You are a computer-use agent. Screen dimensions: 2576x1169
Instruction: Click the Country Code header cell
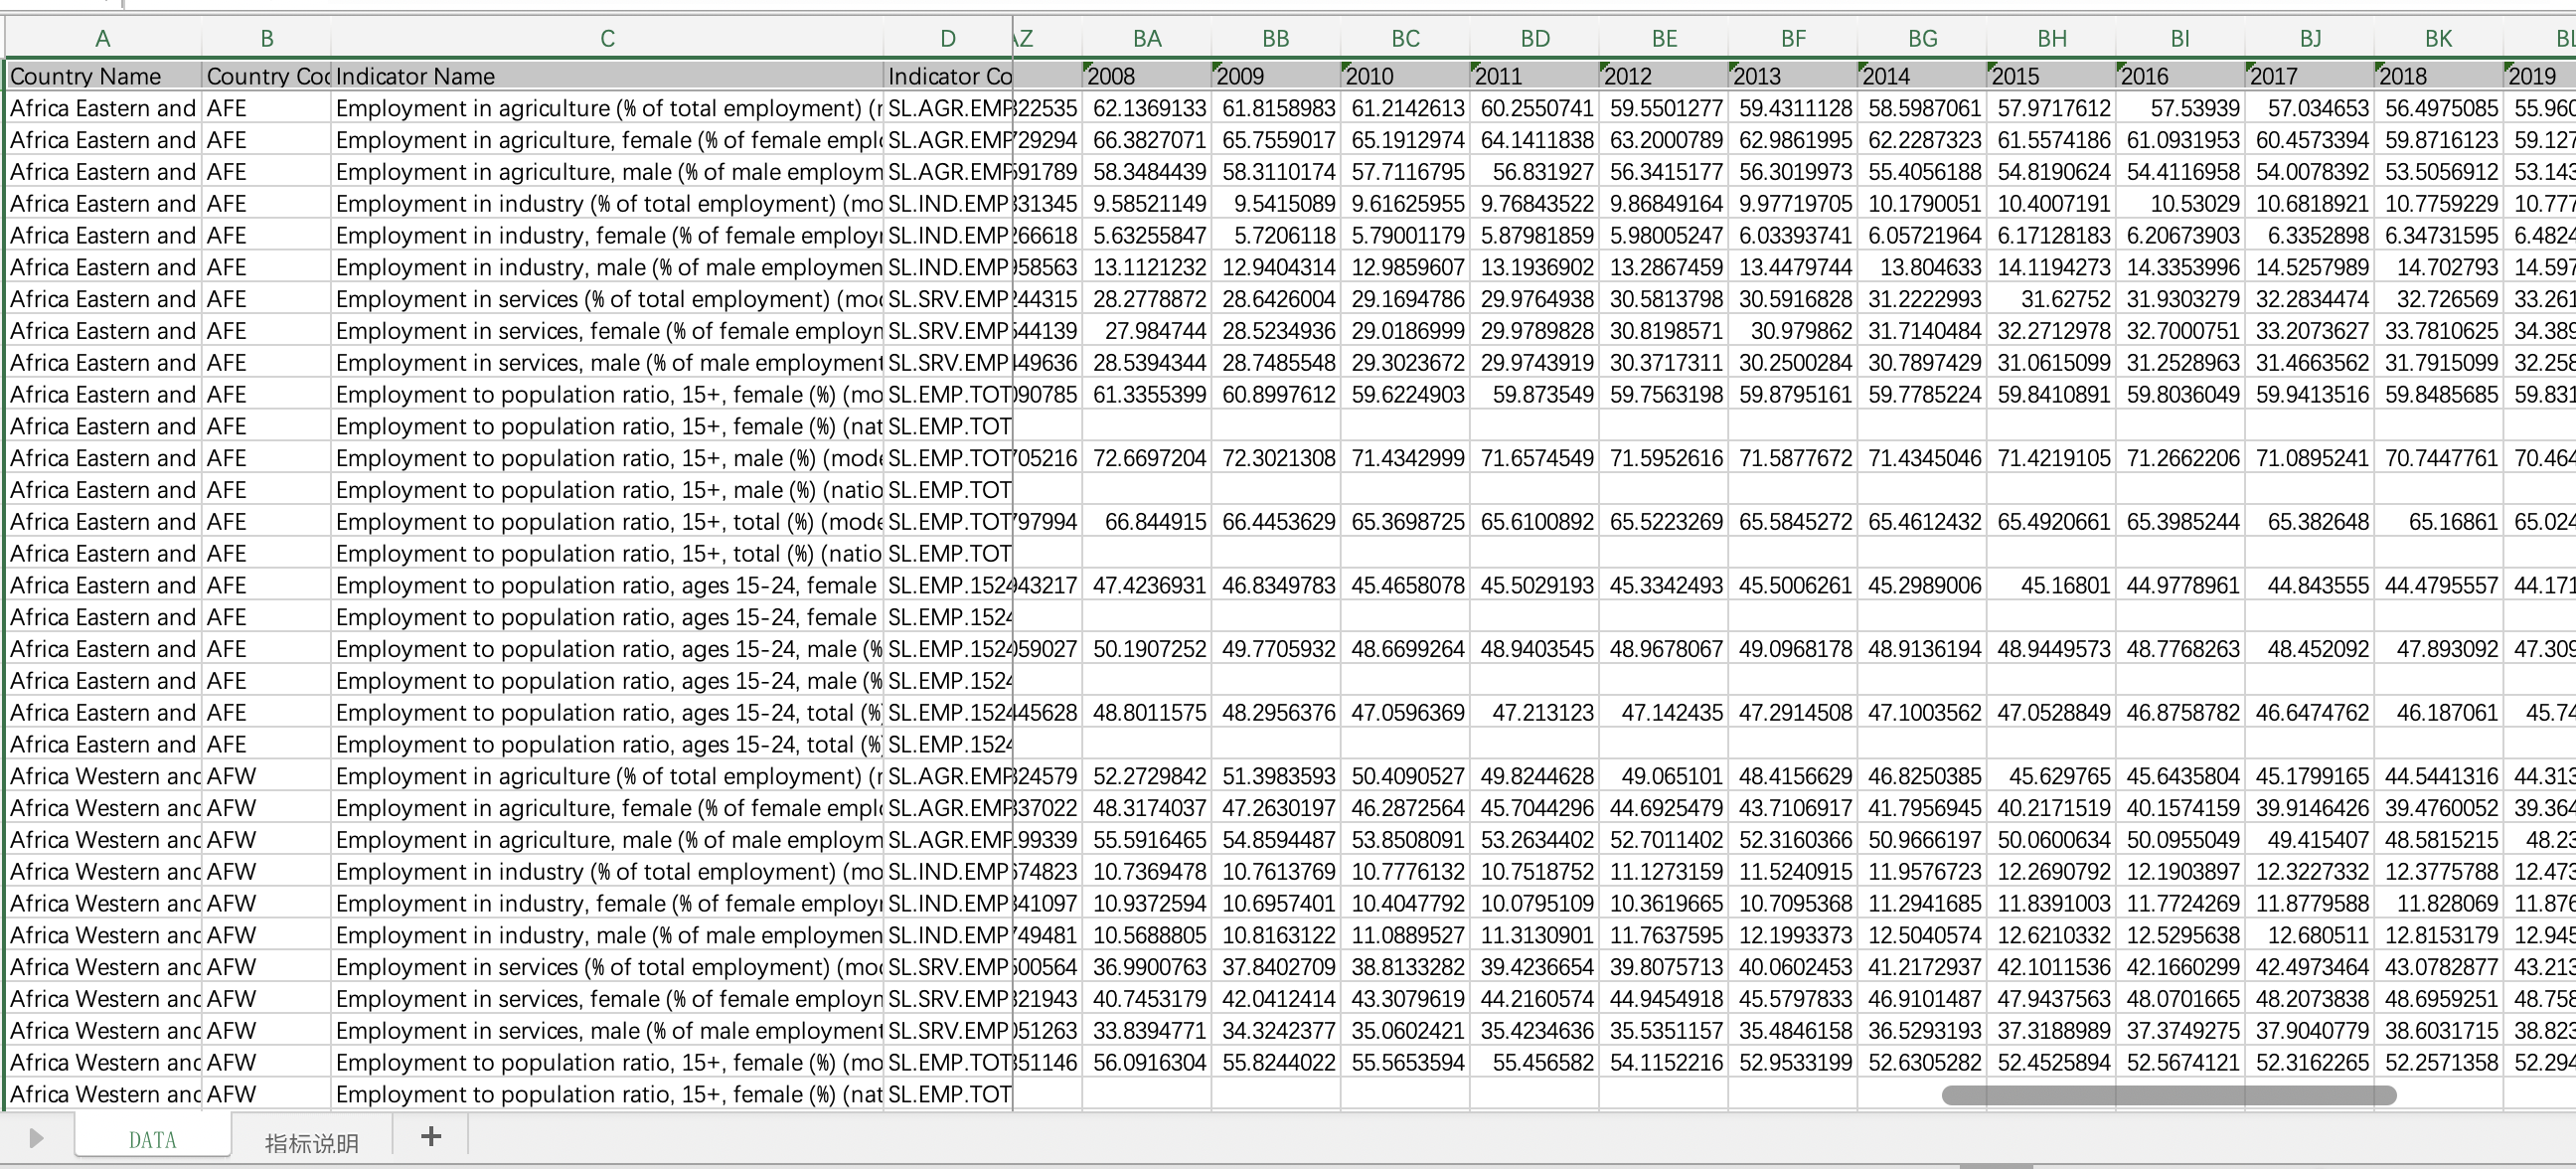pyautogui.click(x=266, y=76)
